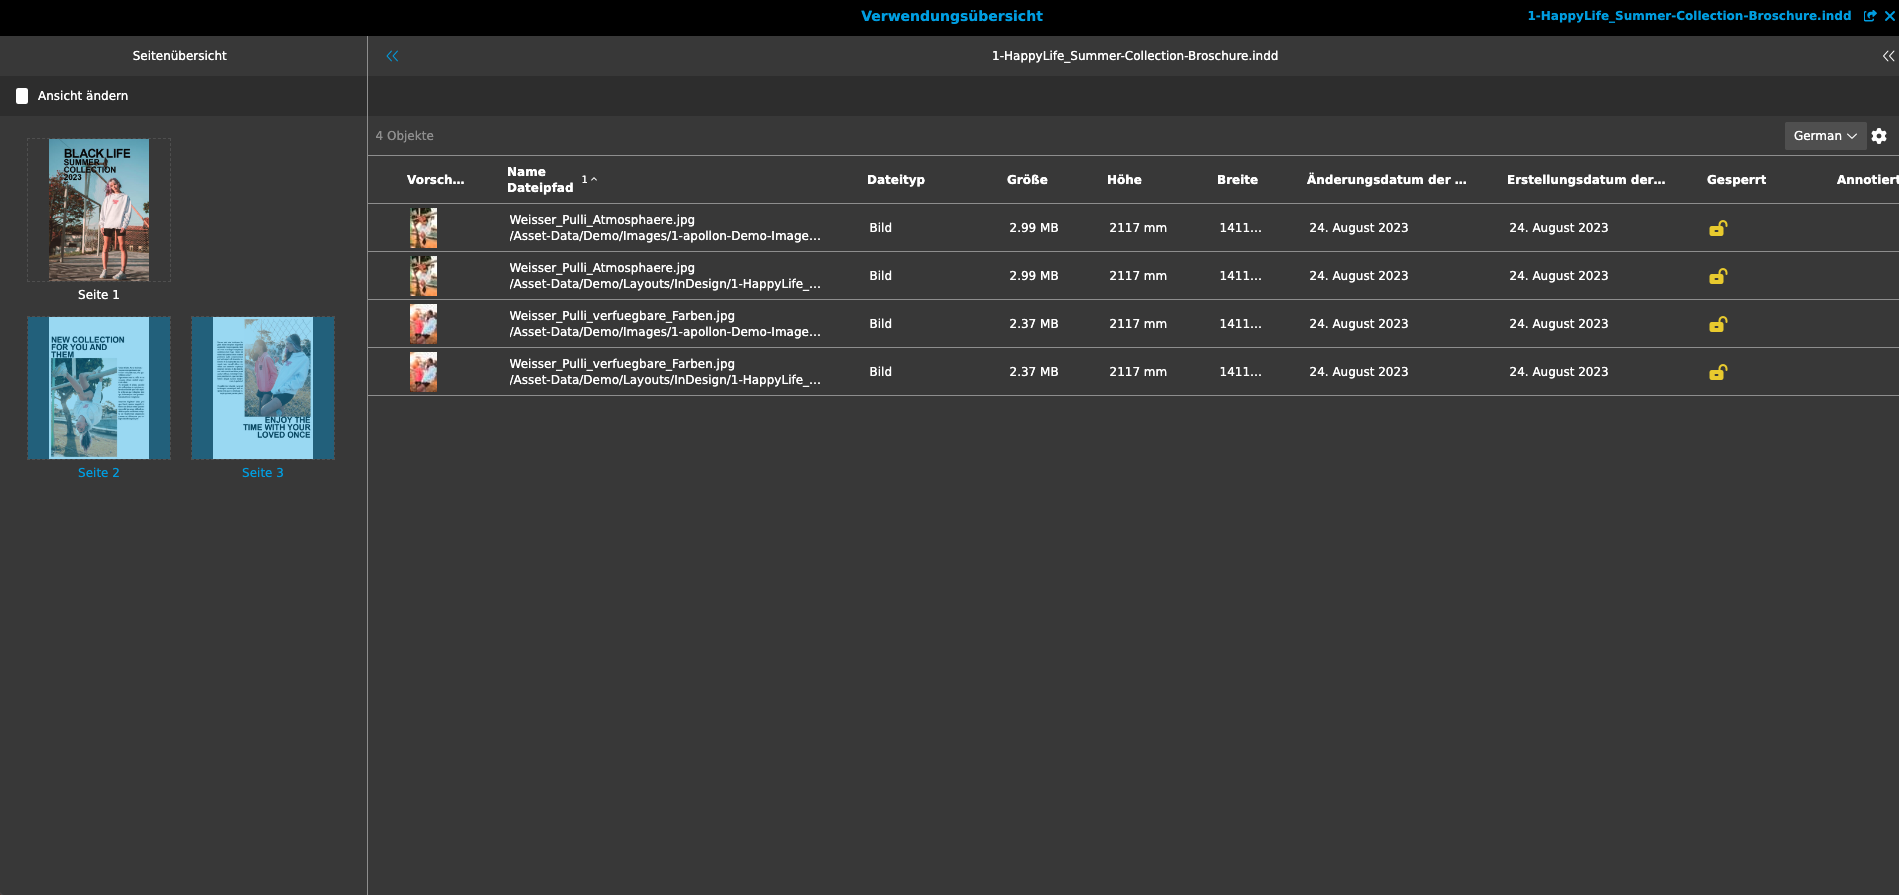Viewport: 1899px width, 895px height.
Task: Select the Seite 1 page thumbnail
Action: (x=99, y=210)
